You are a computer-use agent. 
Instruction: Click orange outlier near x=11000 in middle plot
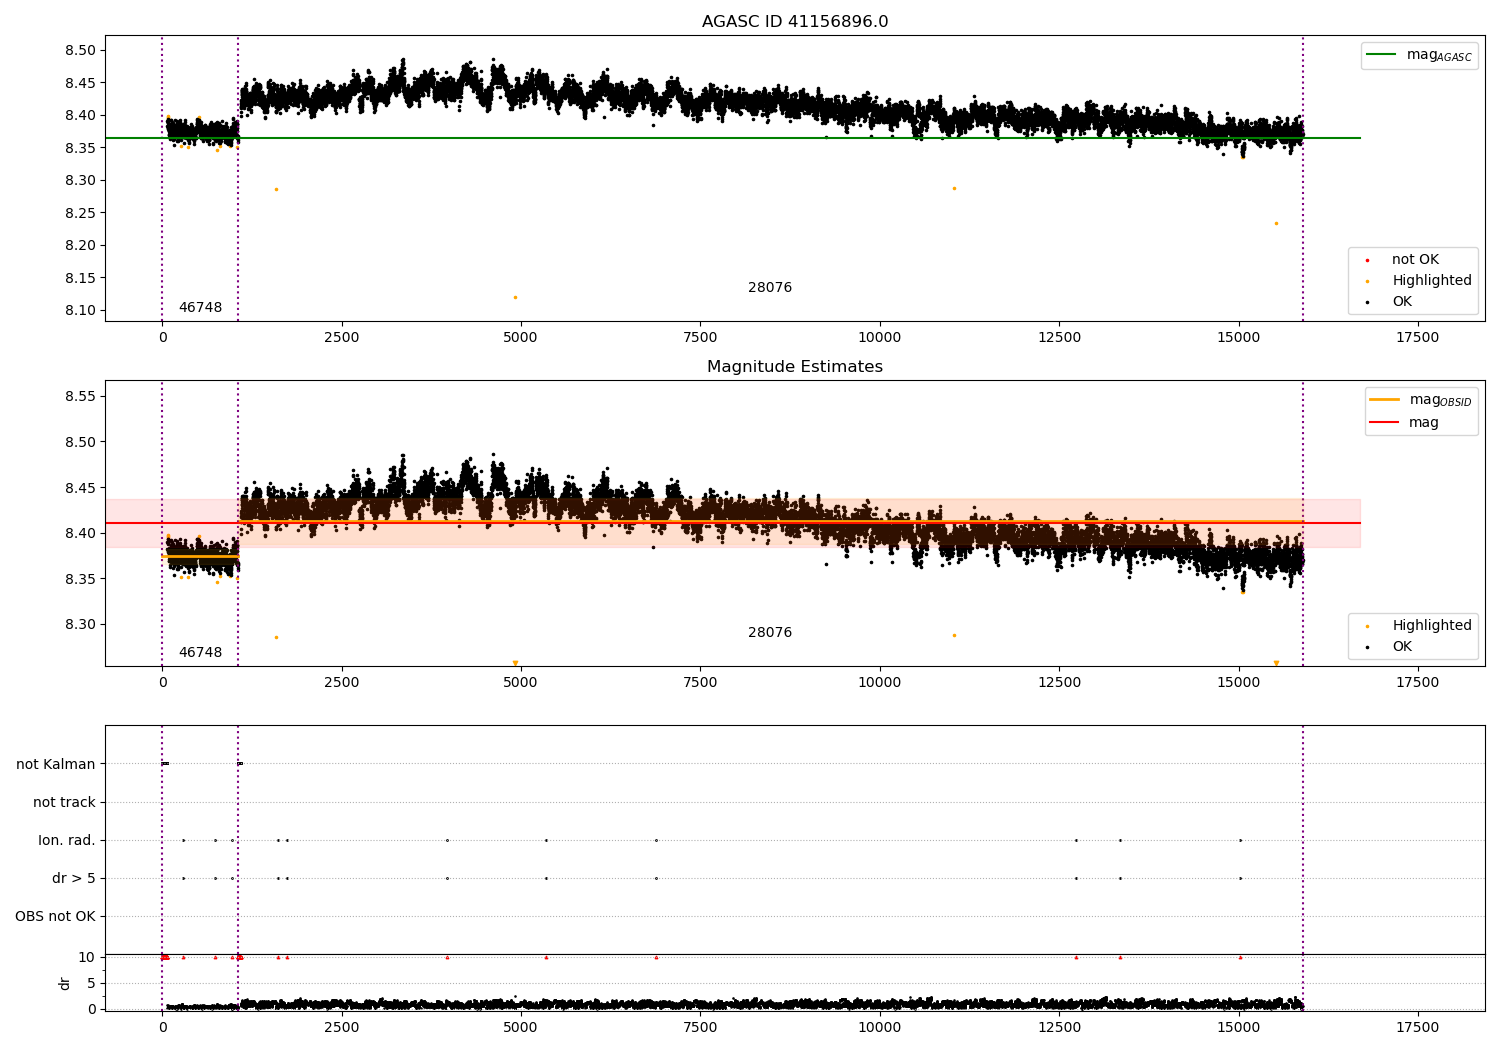[x=954, y=635]
